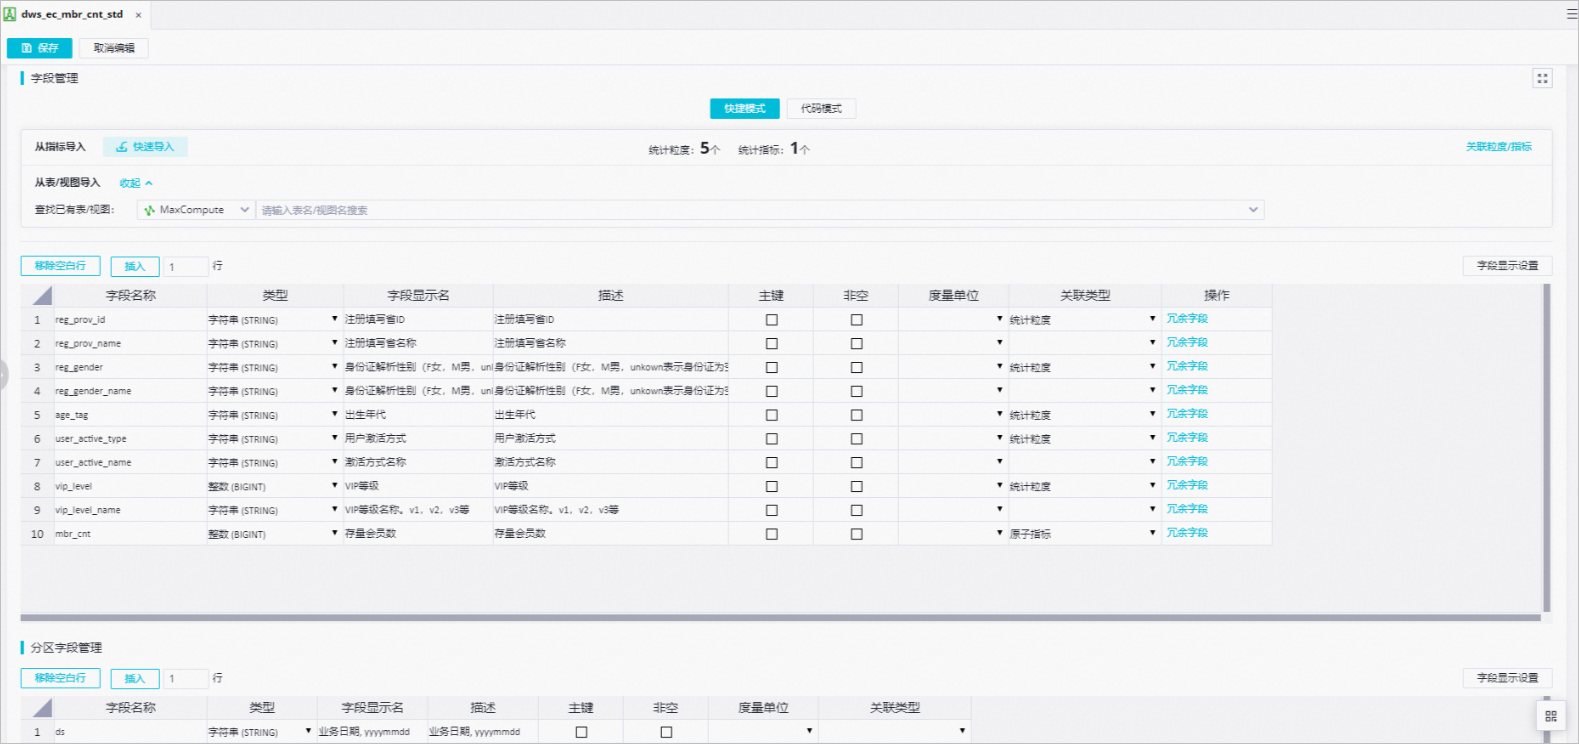Click the table name search input field
This screenshot has height=744, width=1579.
(760, 210)
